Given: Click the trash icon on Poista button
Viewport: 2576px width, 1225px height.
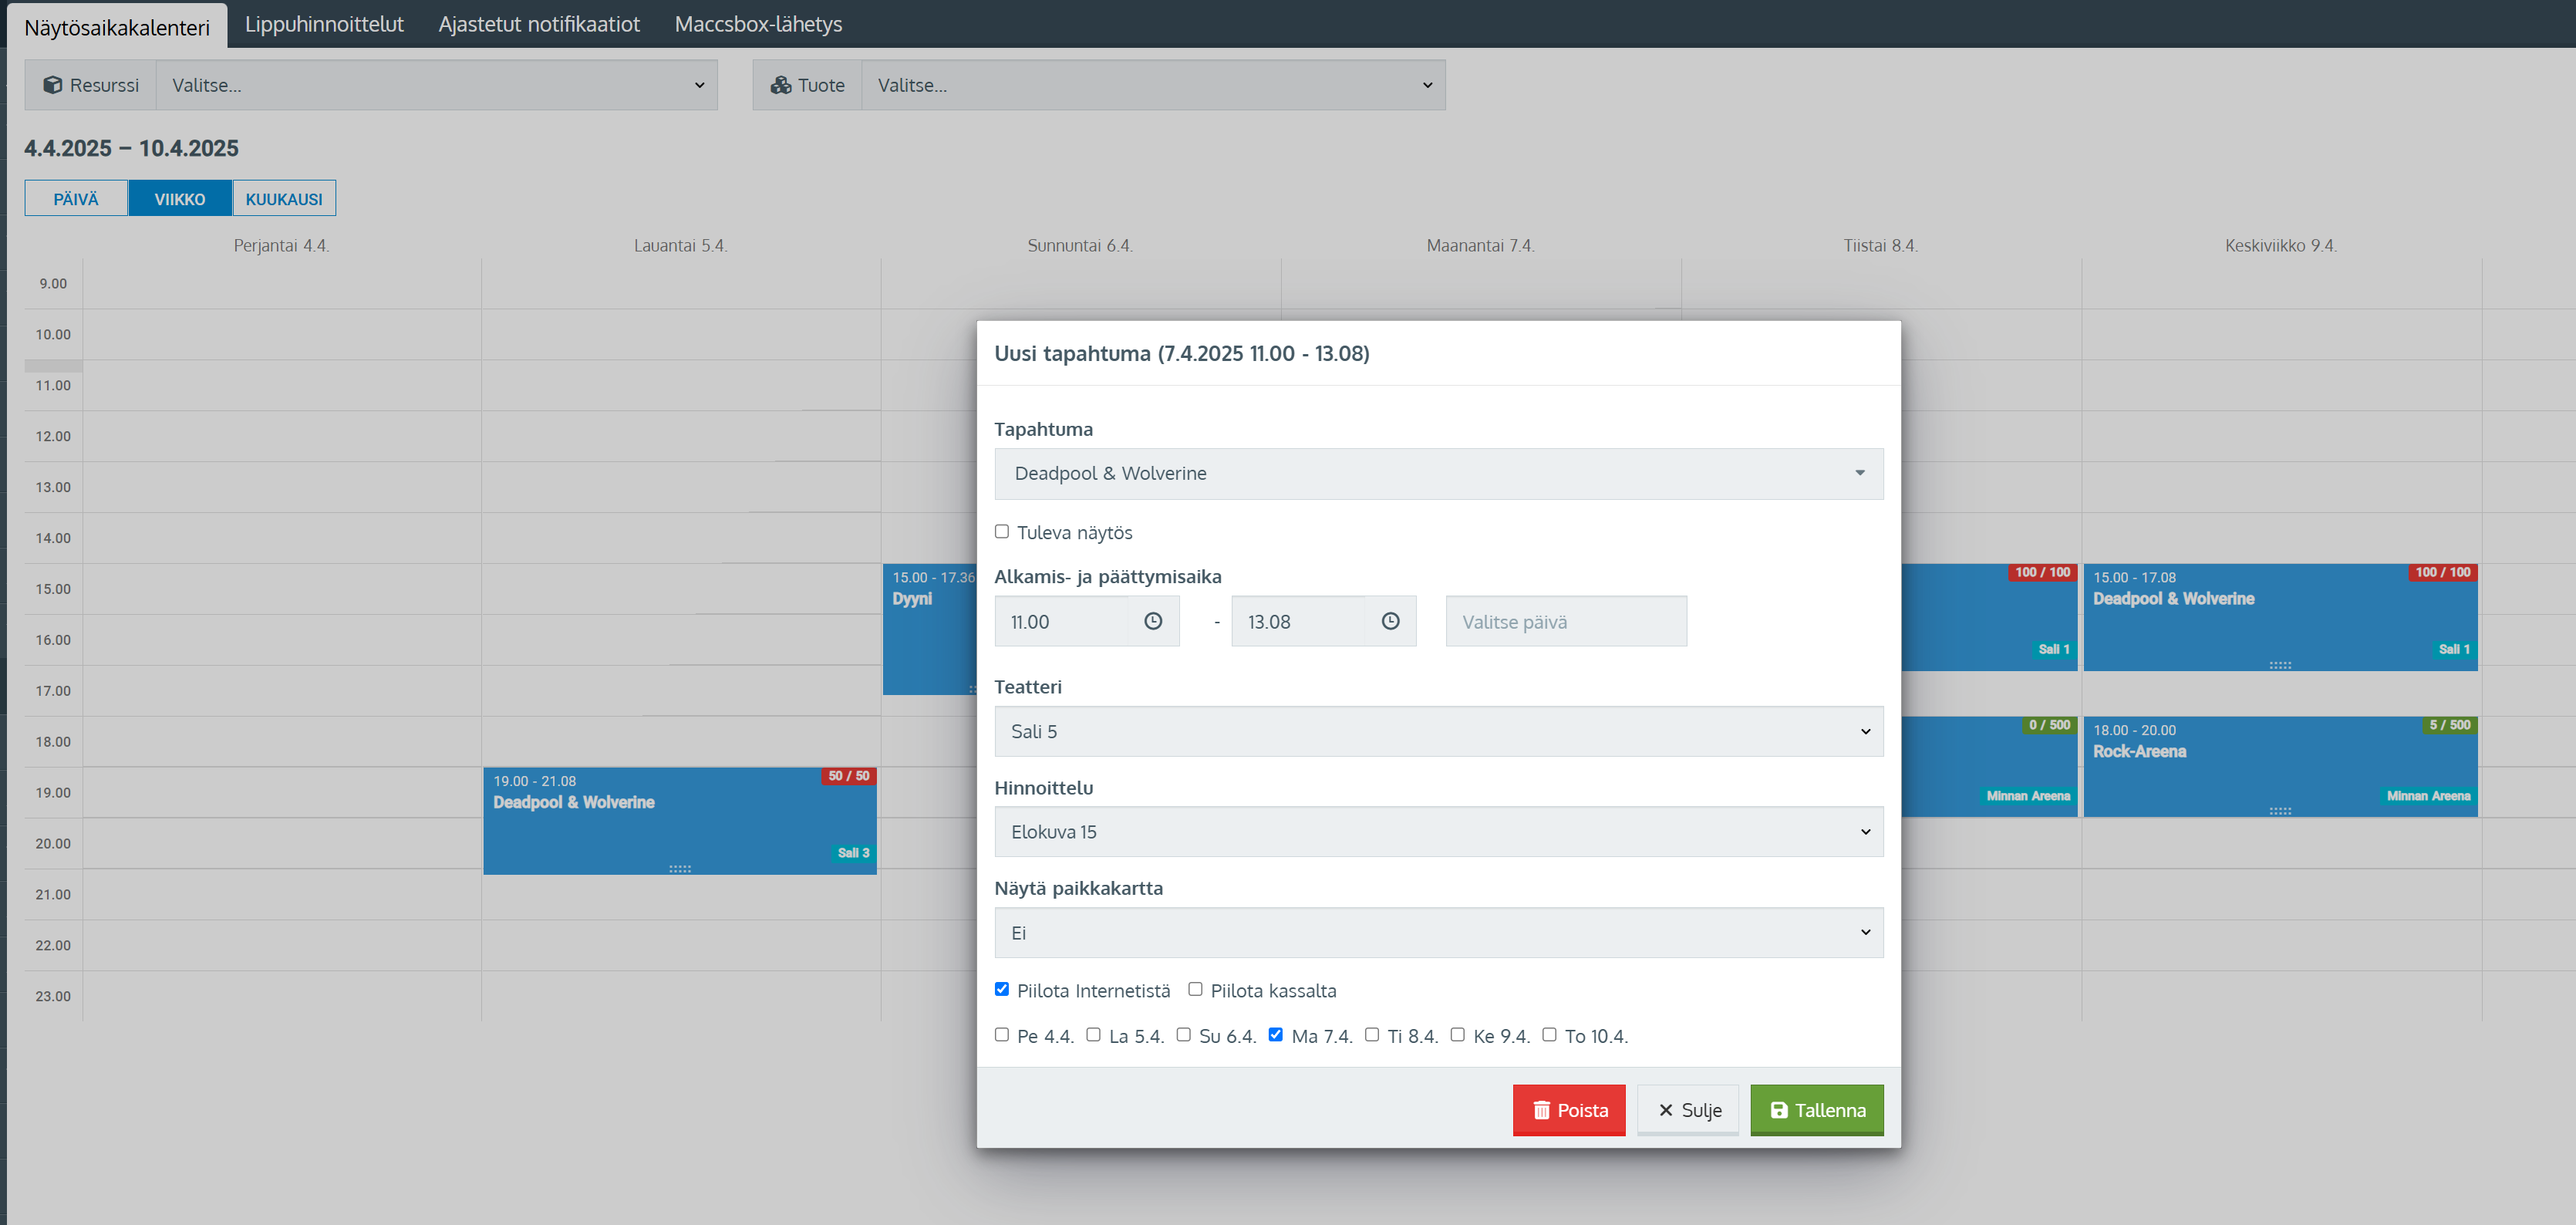Looking at the screenshot, I should [x=1541, y=1110].
